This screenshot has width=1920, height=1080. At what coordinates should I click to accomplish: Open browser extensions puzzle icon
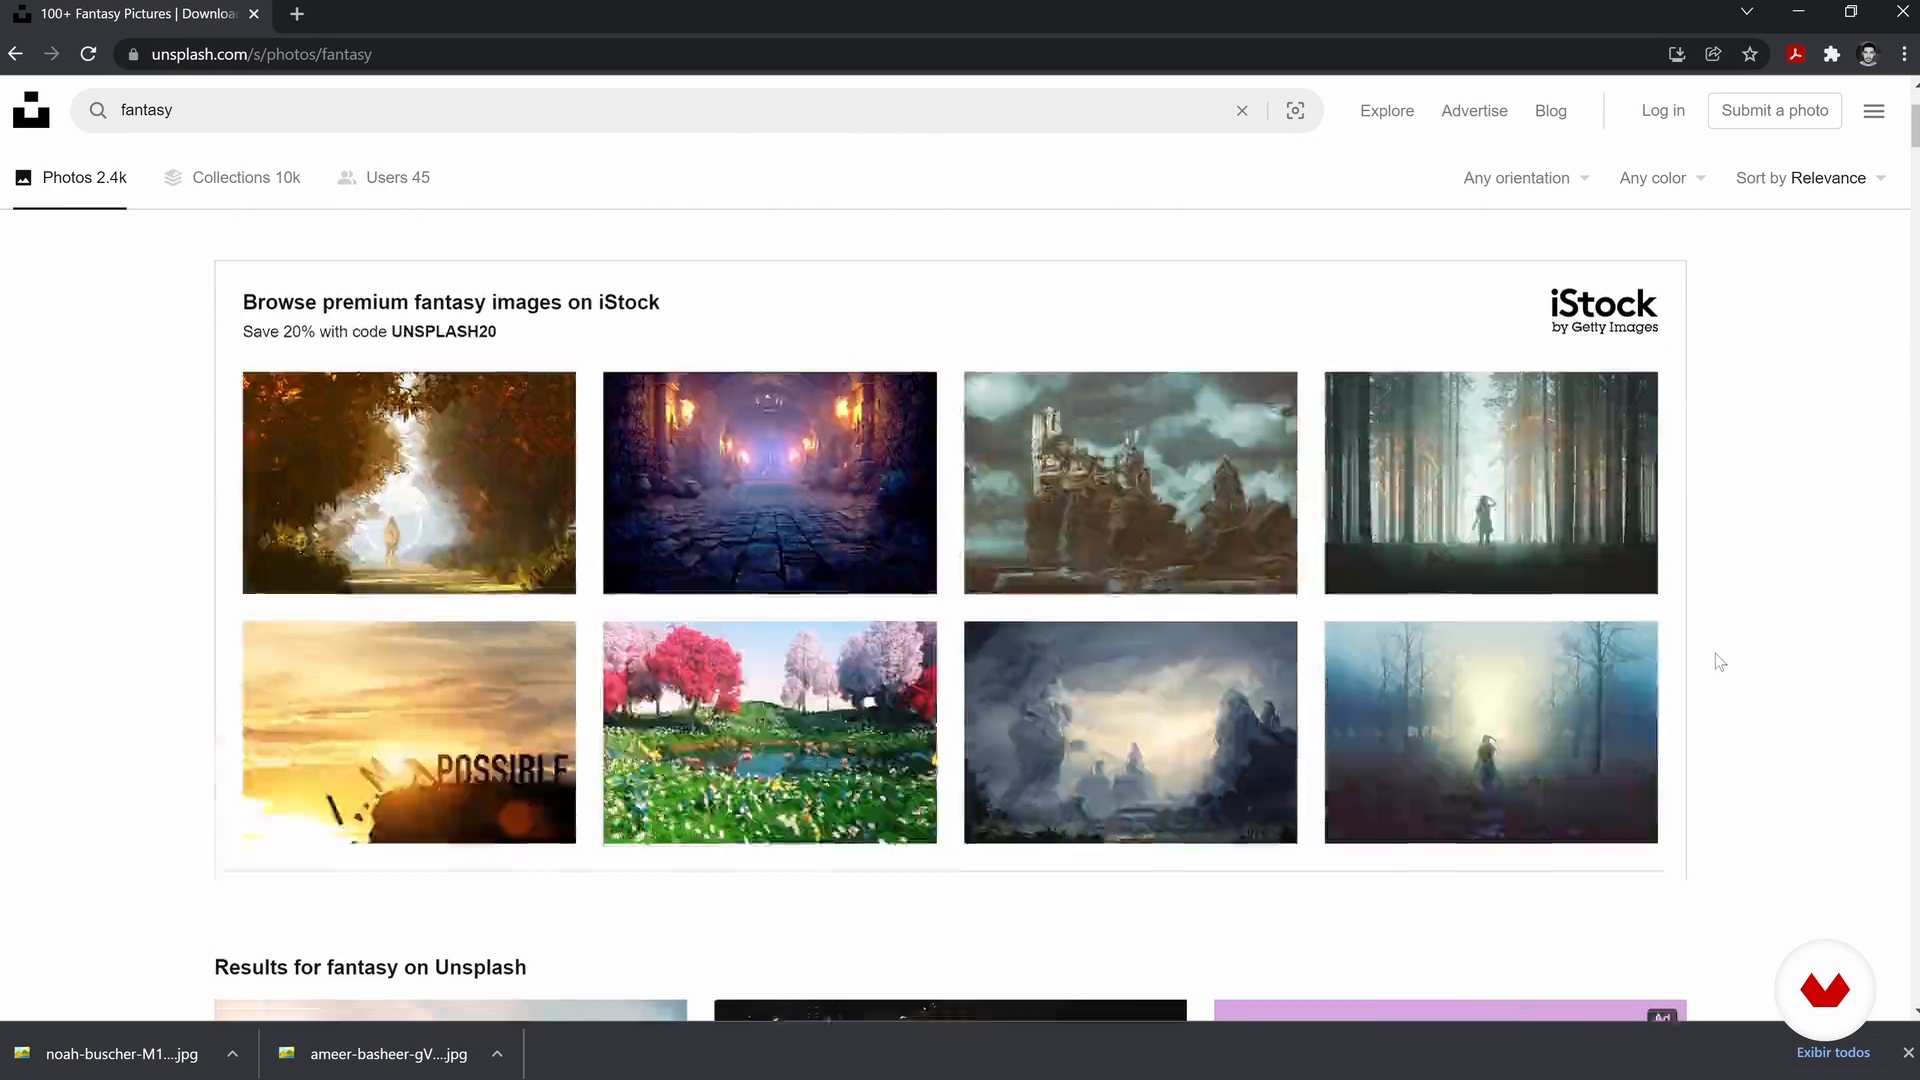[x=1832, y=54]
